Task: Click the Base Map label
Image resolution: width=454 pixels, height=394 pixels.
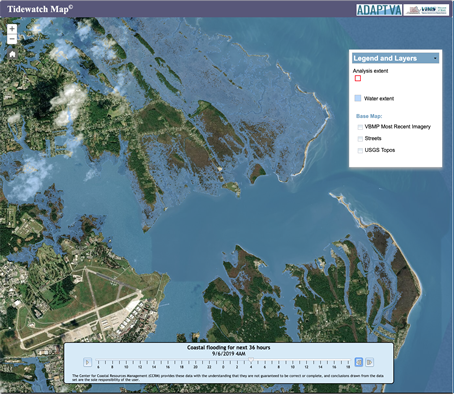Action: point(369,116)
